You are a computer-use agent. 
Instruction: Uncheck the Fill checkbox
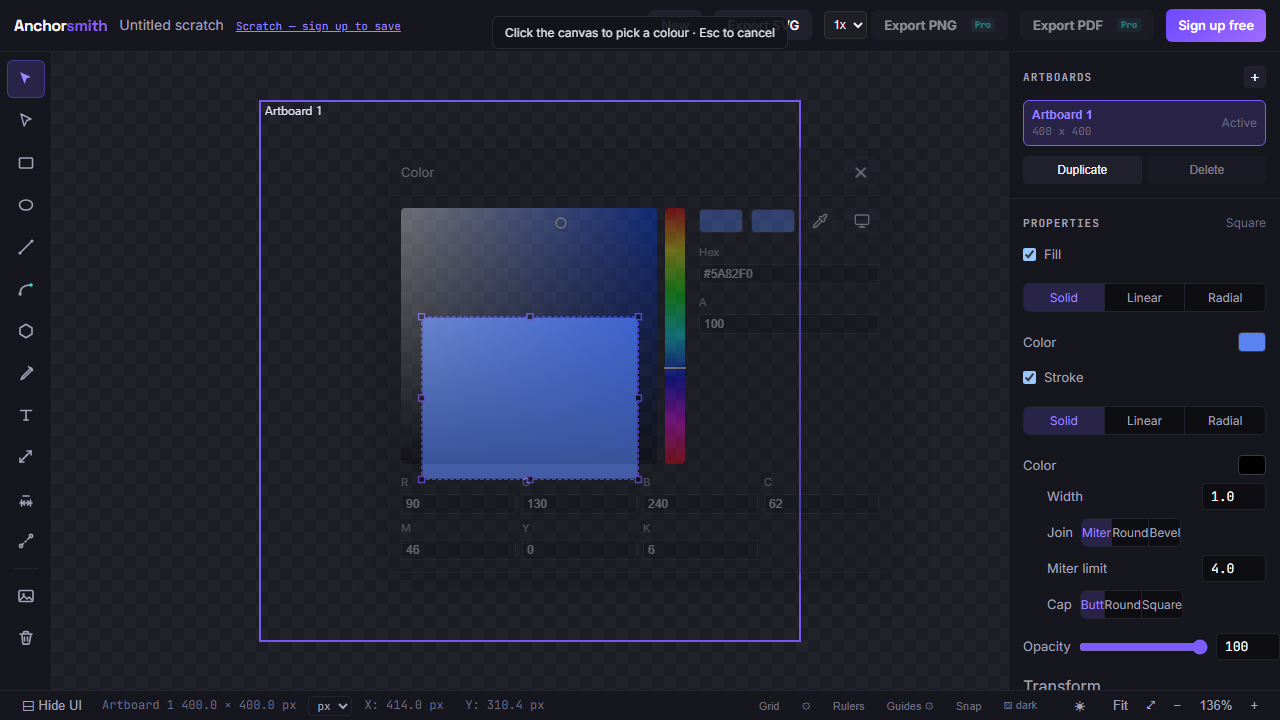coord(1030,254)
